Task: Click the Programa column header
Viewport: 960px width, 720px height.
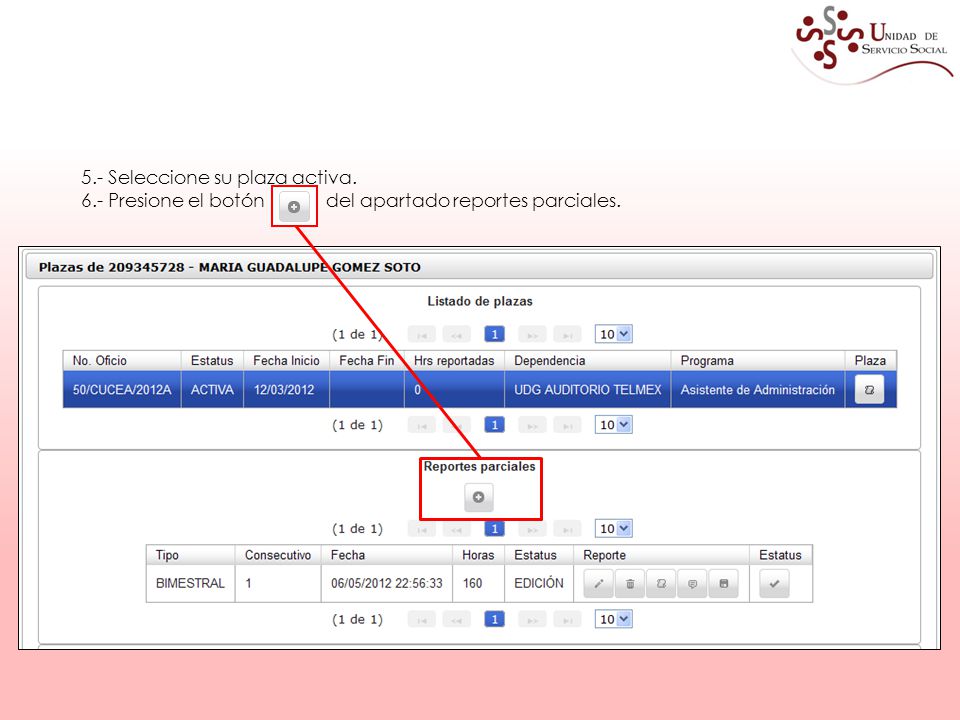Action: click(758, 361)
